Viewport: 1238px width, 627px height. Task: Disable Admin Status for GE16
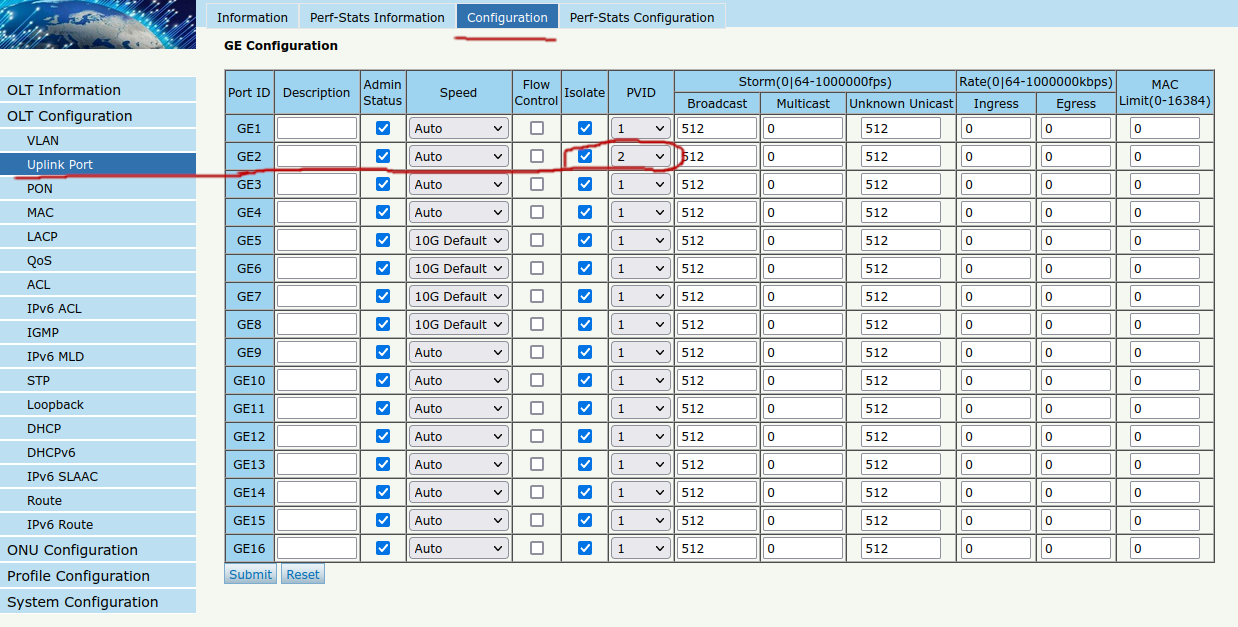tap(382, 548)
